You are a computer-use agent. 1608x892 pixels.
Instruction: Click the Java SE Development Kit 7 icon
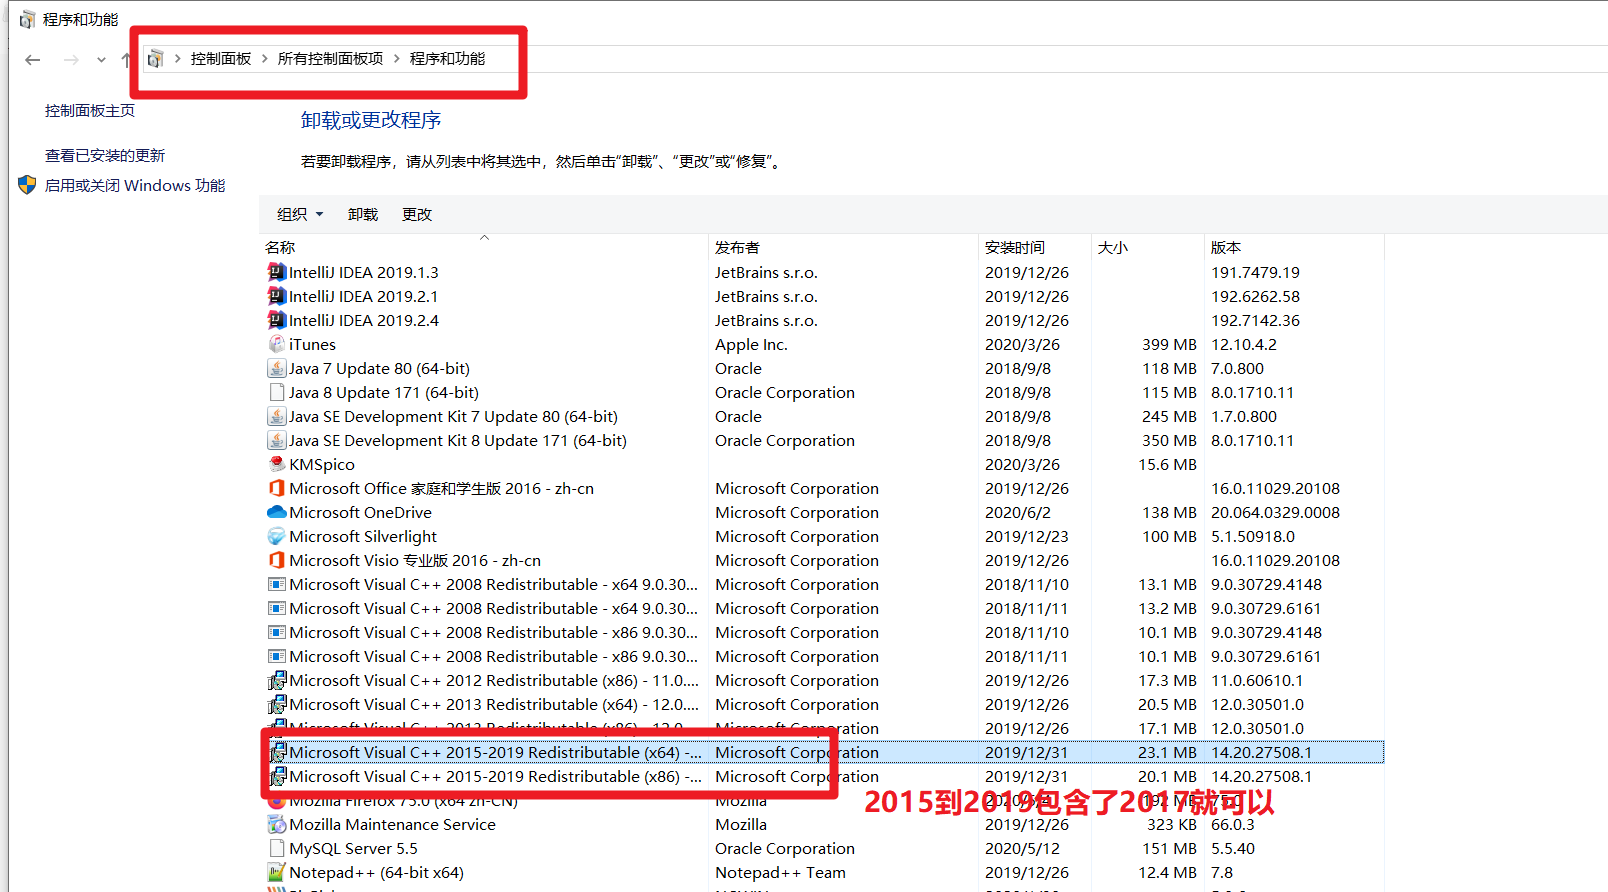point(277,416)
